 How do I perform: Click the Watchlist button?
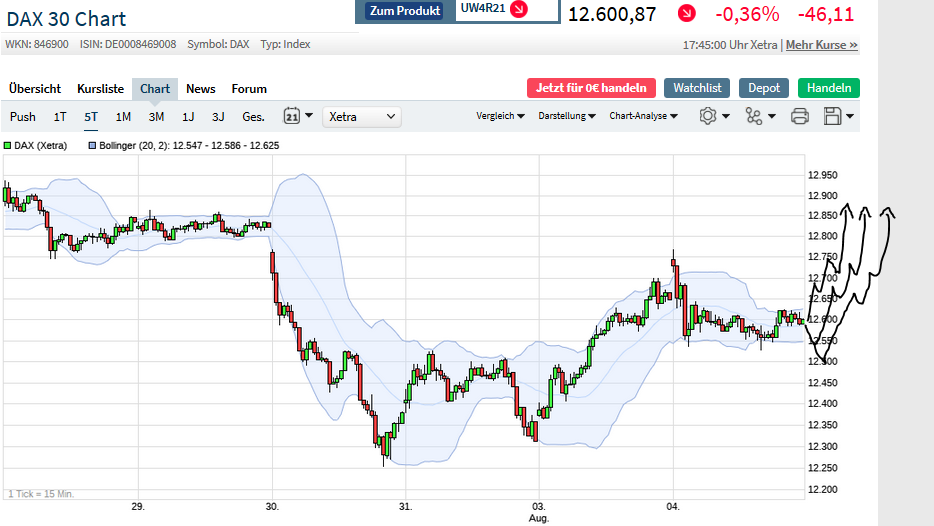click(x=697, y=88)
